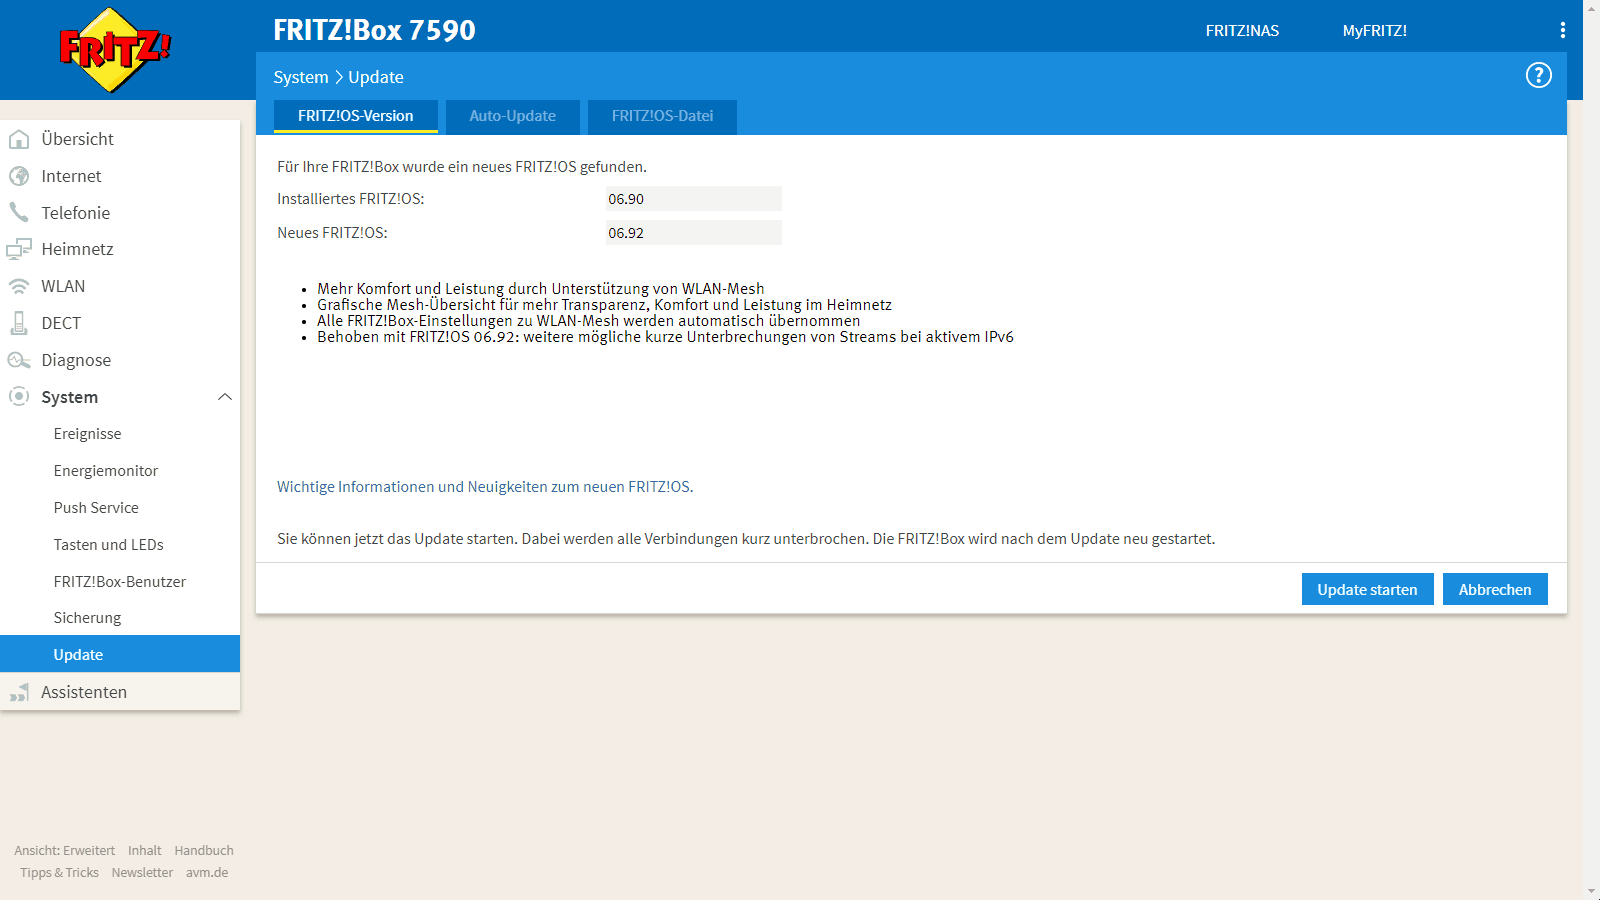Click the Ansicht: Erweitert footer link
The image size is (1600, 900).
(65, 851)
